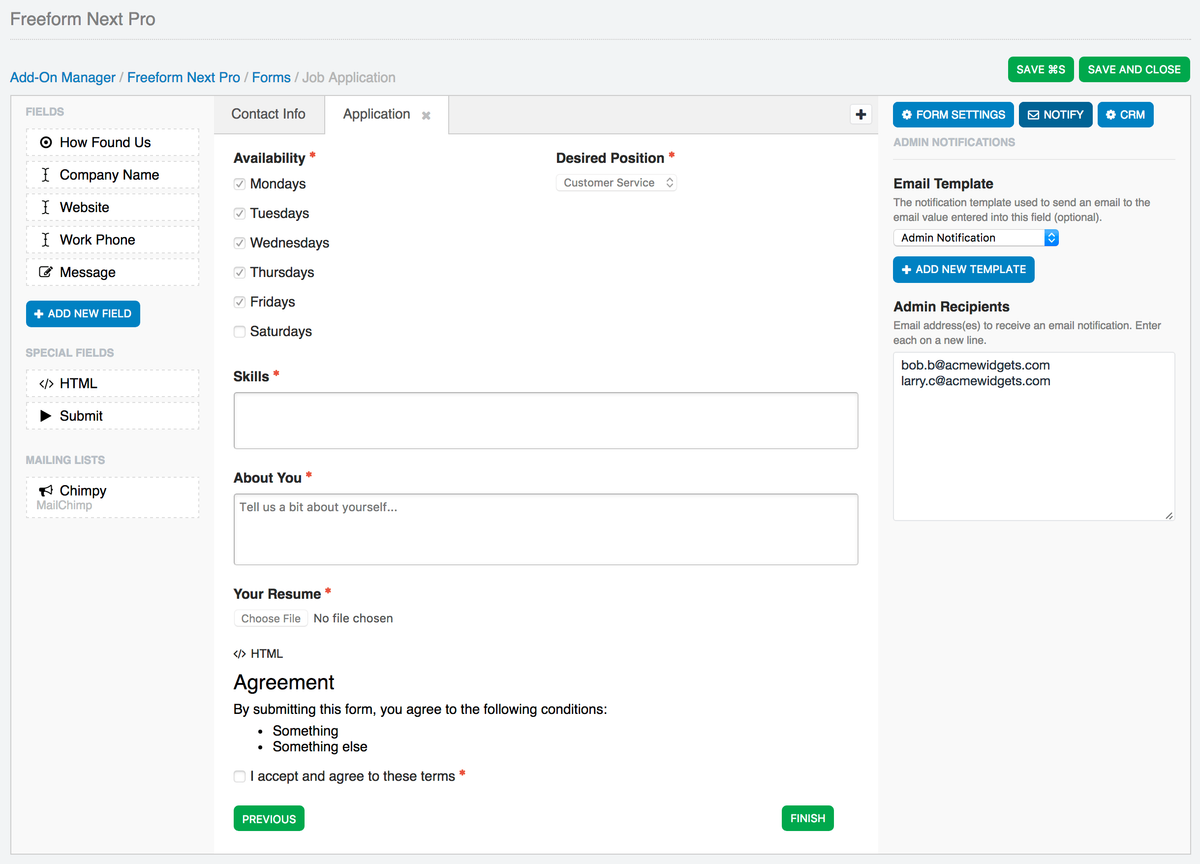Image resolution: width=1200 pixels, height=864 pixels.
Task: Click the radio icon beside How Found Us
Action: tap(46, 143)
